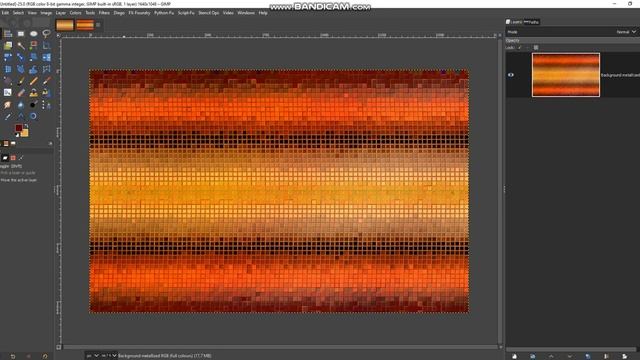The image size is (640, 360).
Task: Switch to the Paths tab
Action: [532, 22]
